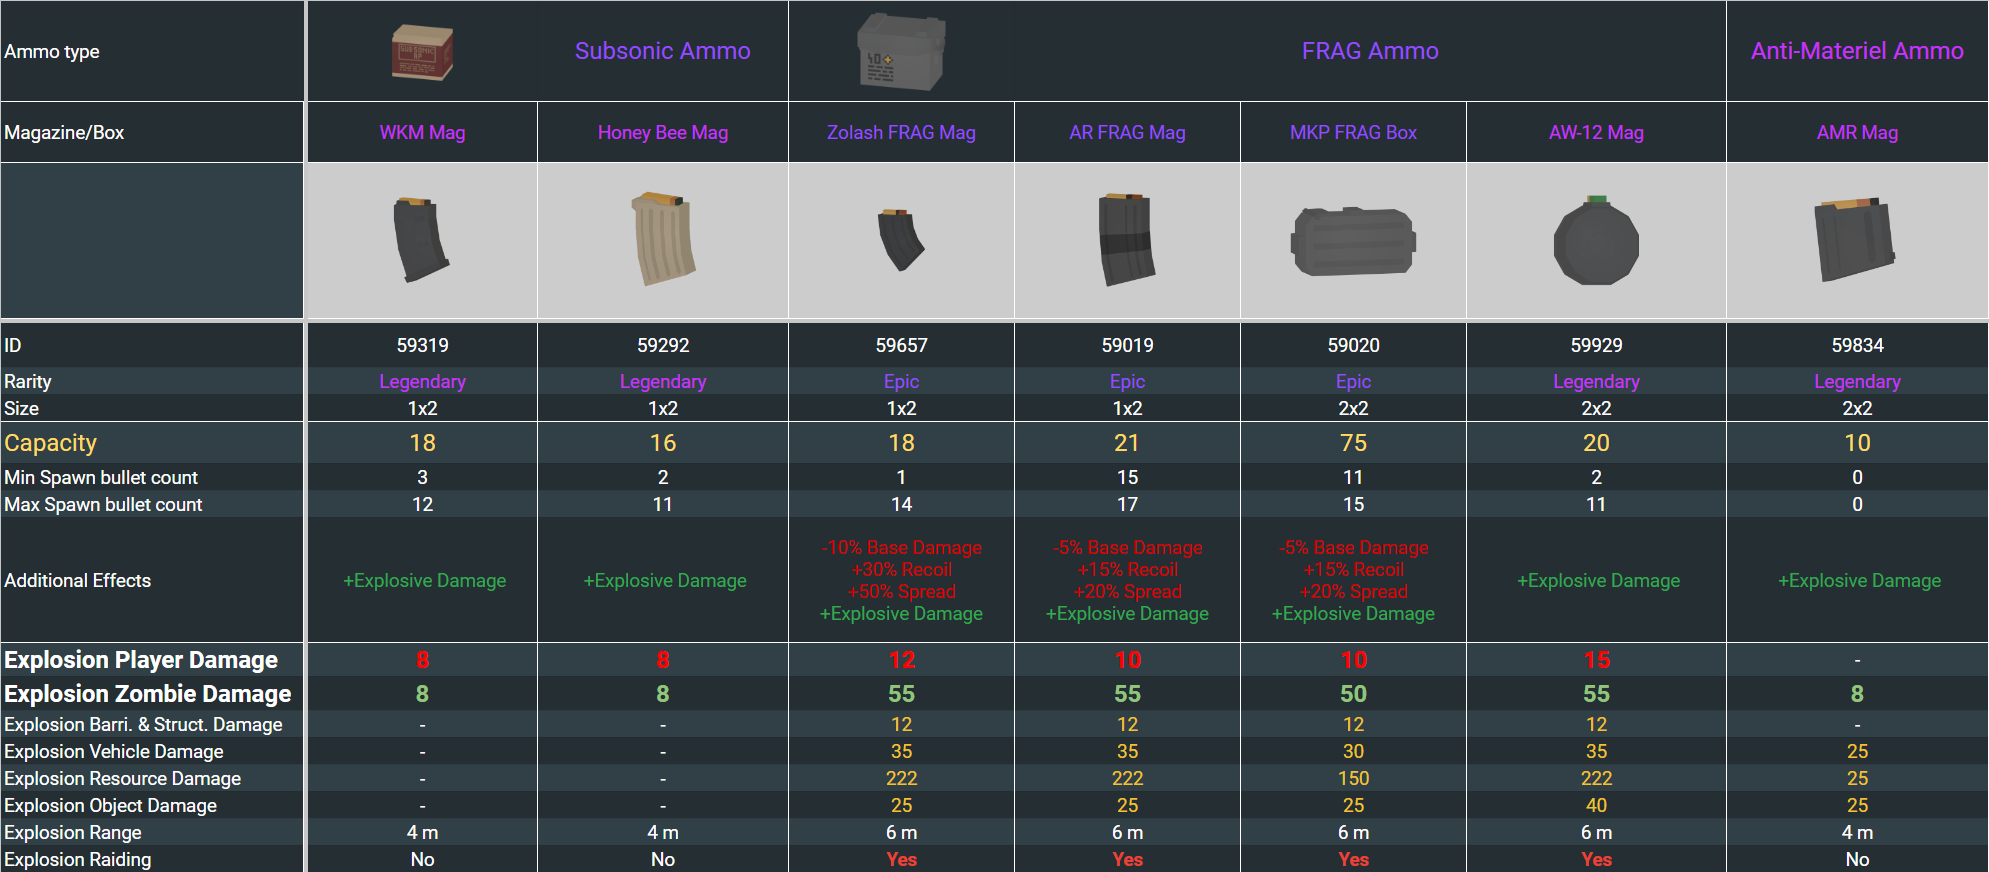
Task: Follow the Honey Bee Mag link
Action: click(663, 133)
